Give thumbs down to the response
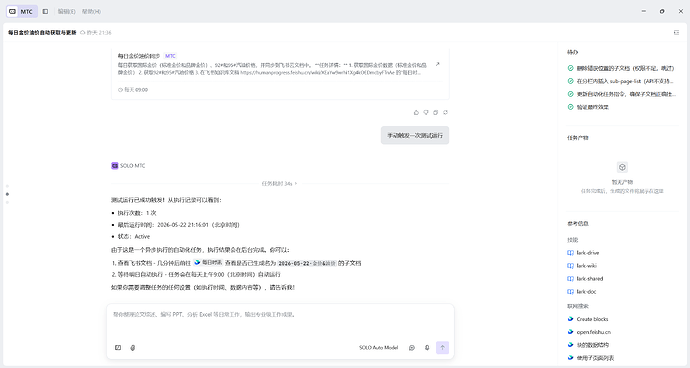The image size is (690, 368). coord(426,113)
